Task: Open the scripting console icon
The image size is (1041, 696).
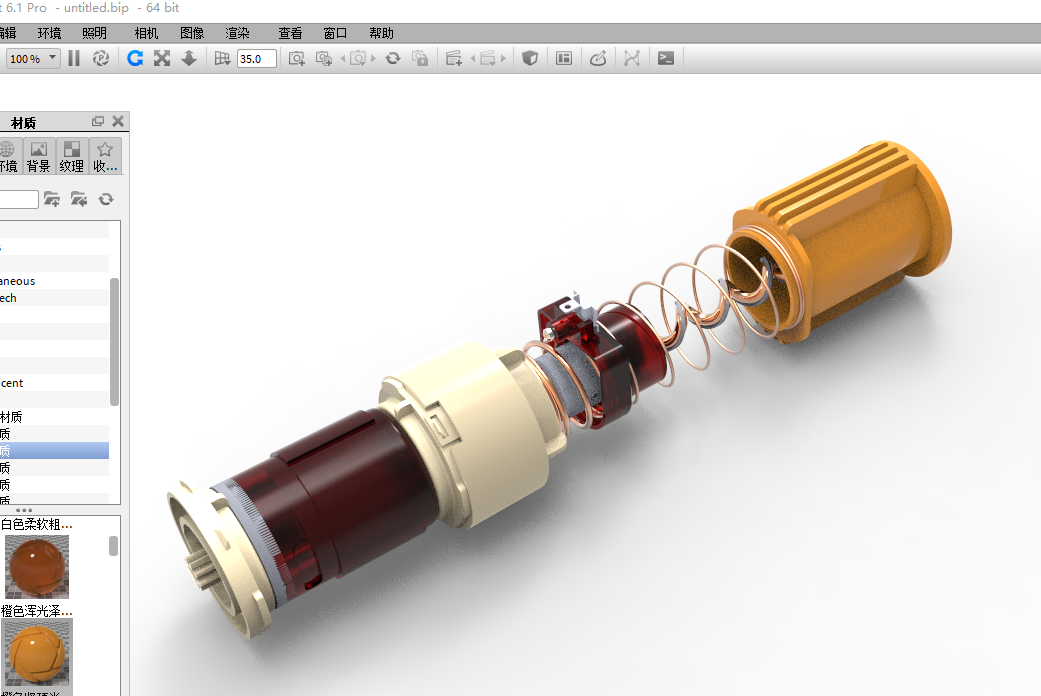Action: (x=666, y=58)
